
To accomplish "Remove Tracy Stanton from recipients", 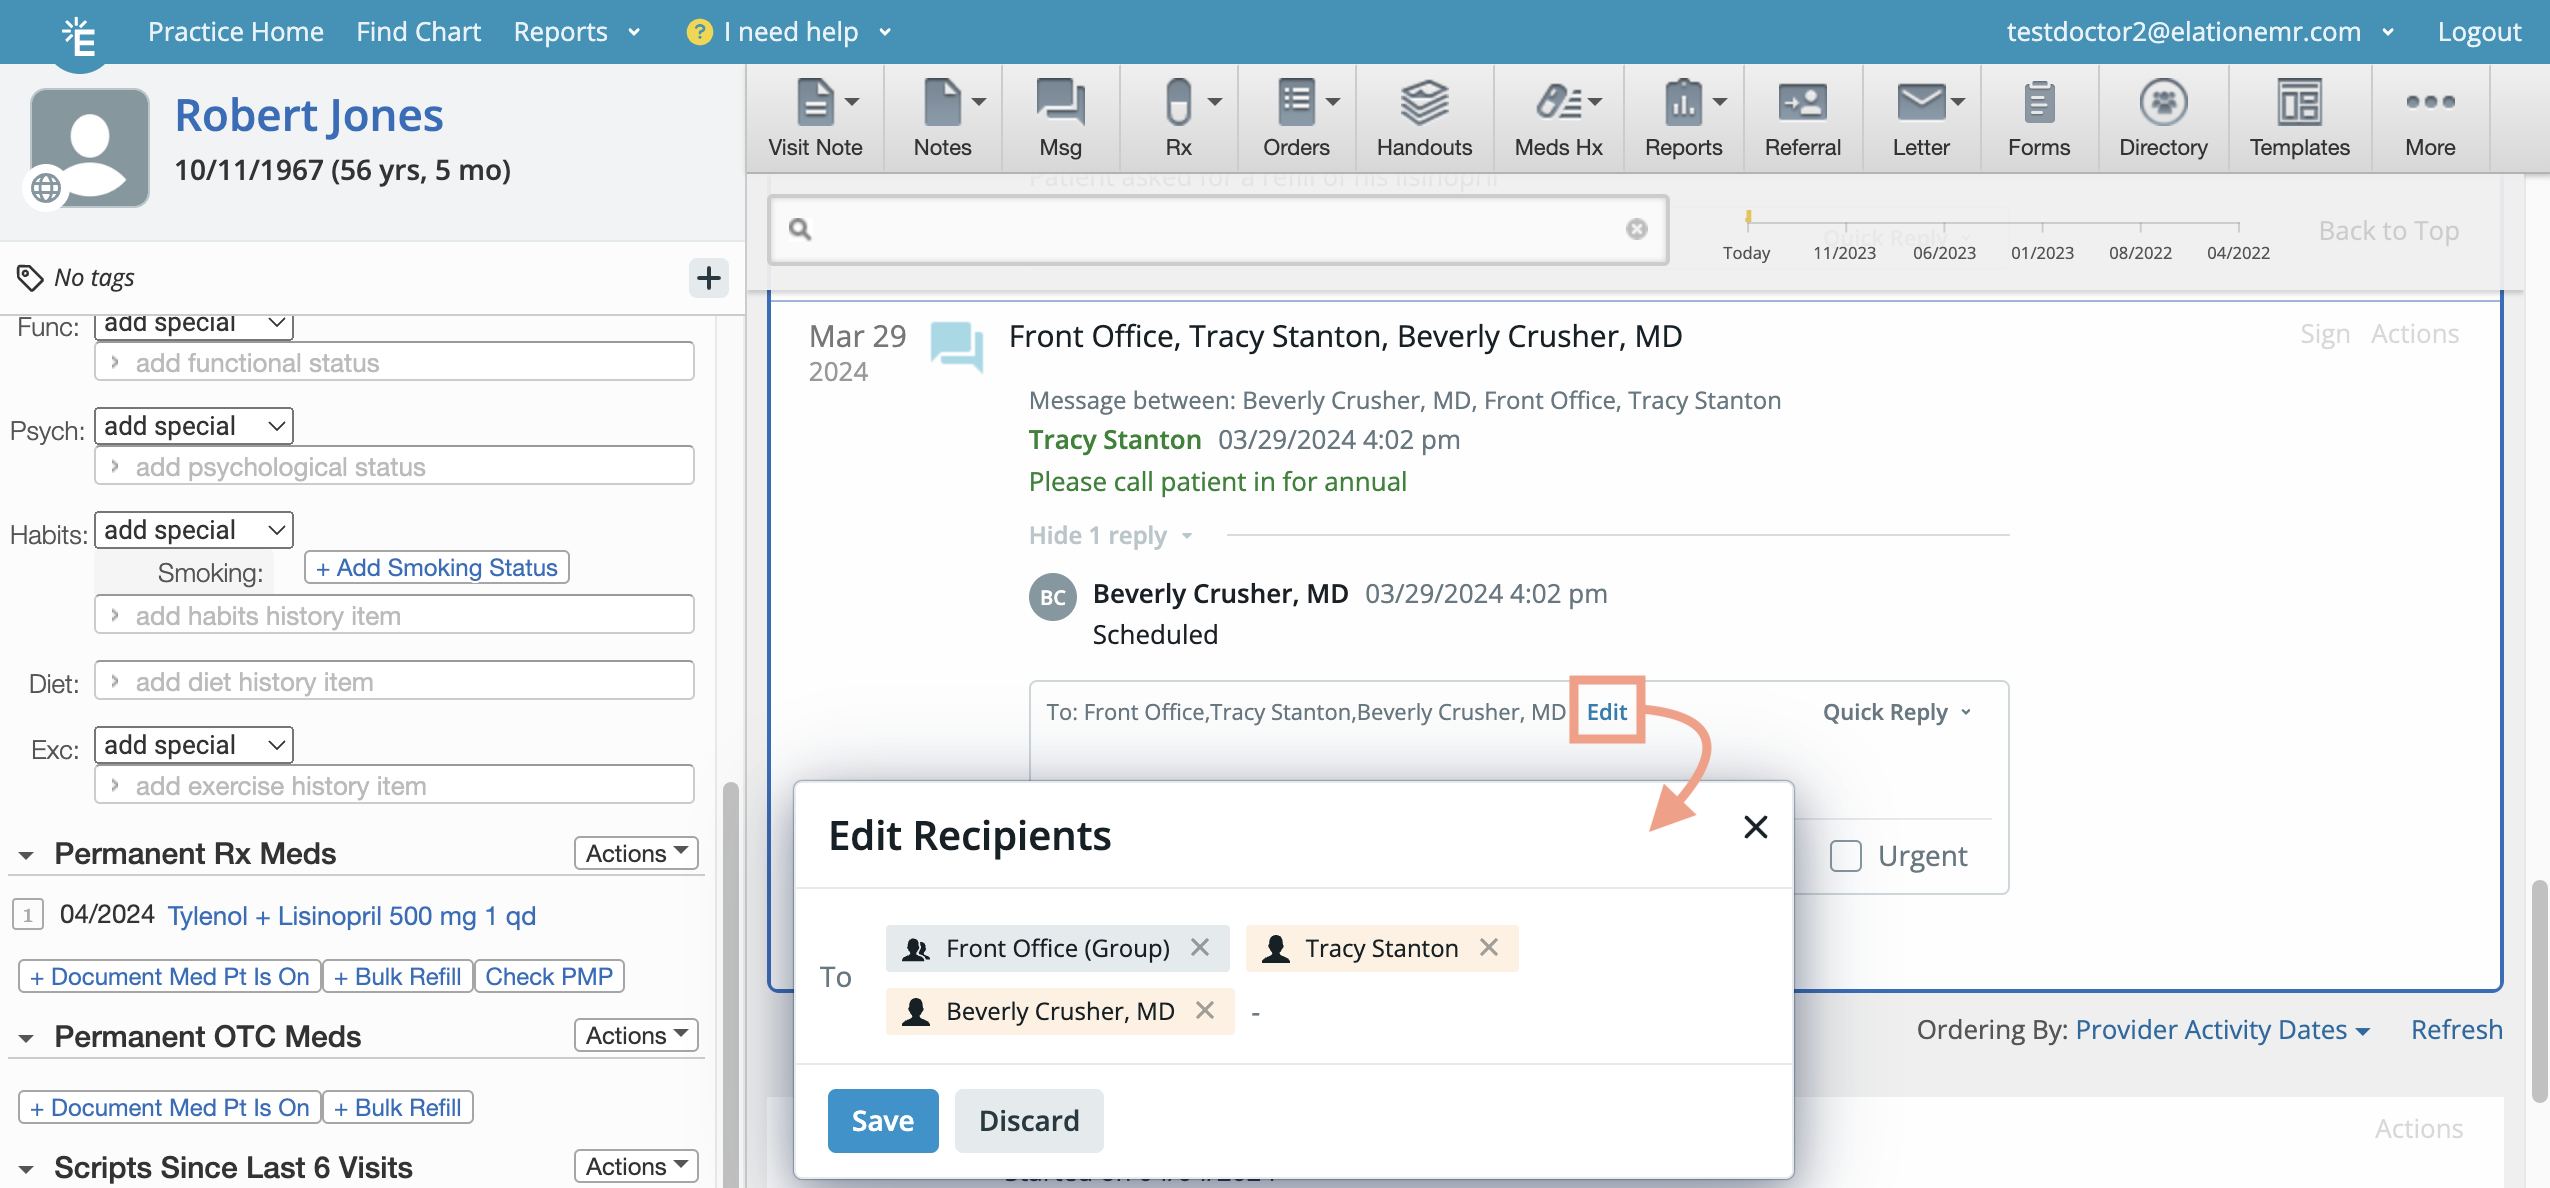I will [1489, 947].
